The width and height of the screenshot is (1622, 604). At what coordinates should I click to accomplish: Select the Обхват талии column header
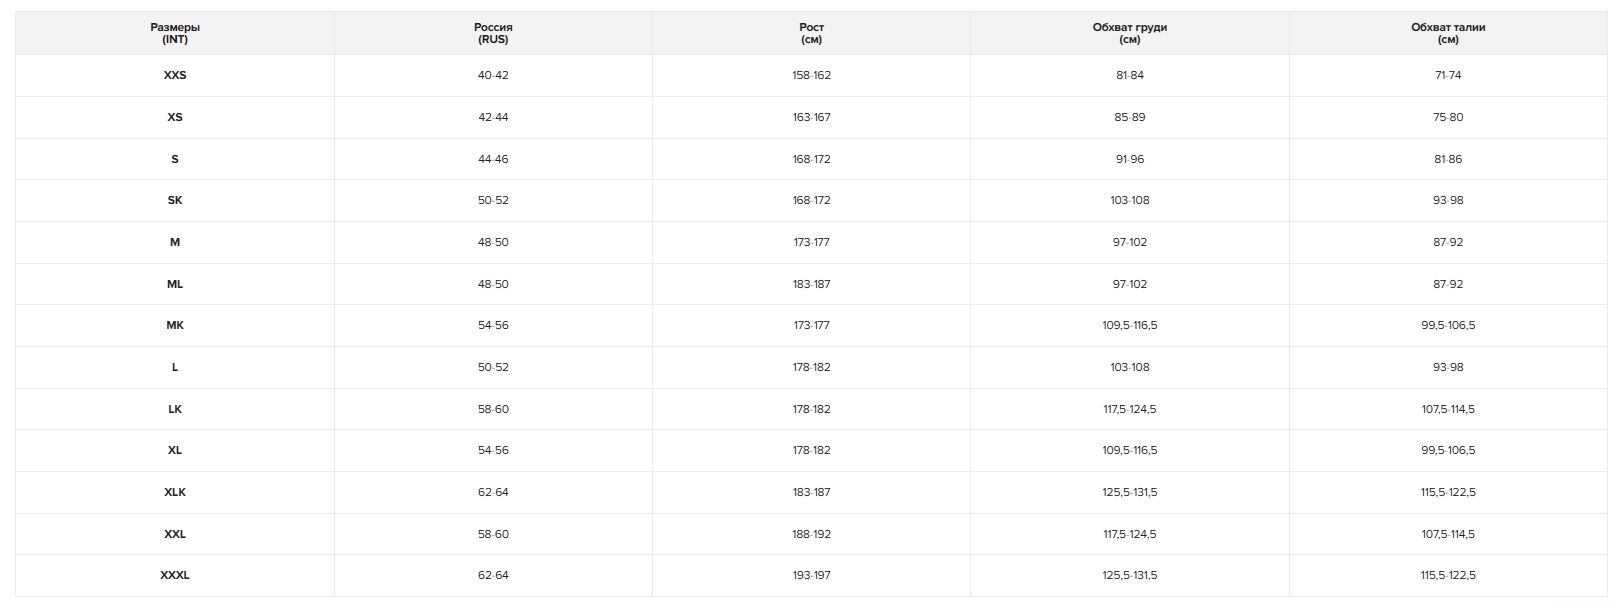(1447, 33)
